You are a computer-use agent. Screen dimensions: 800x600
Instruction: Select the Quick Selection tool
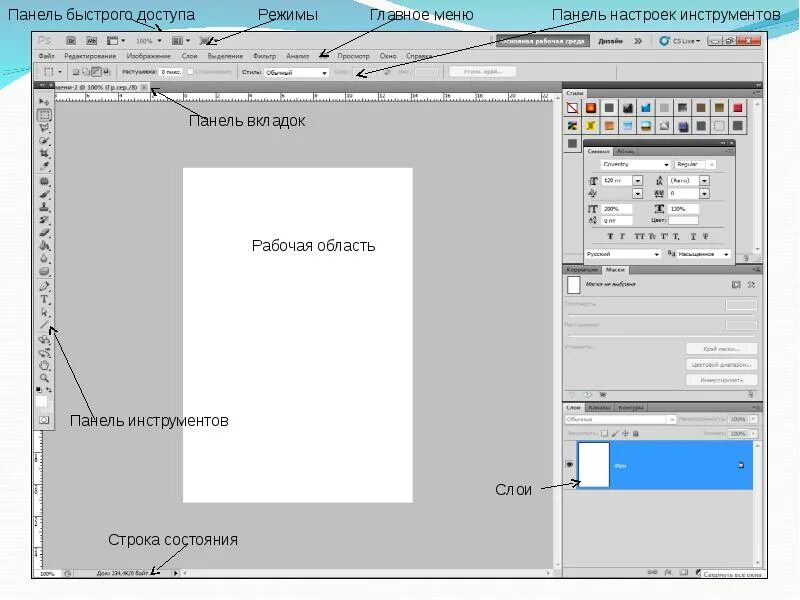click(44, 140)
